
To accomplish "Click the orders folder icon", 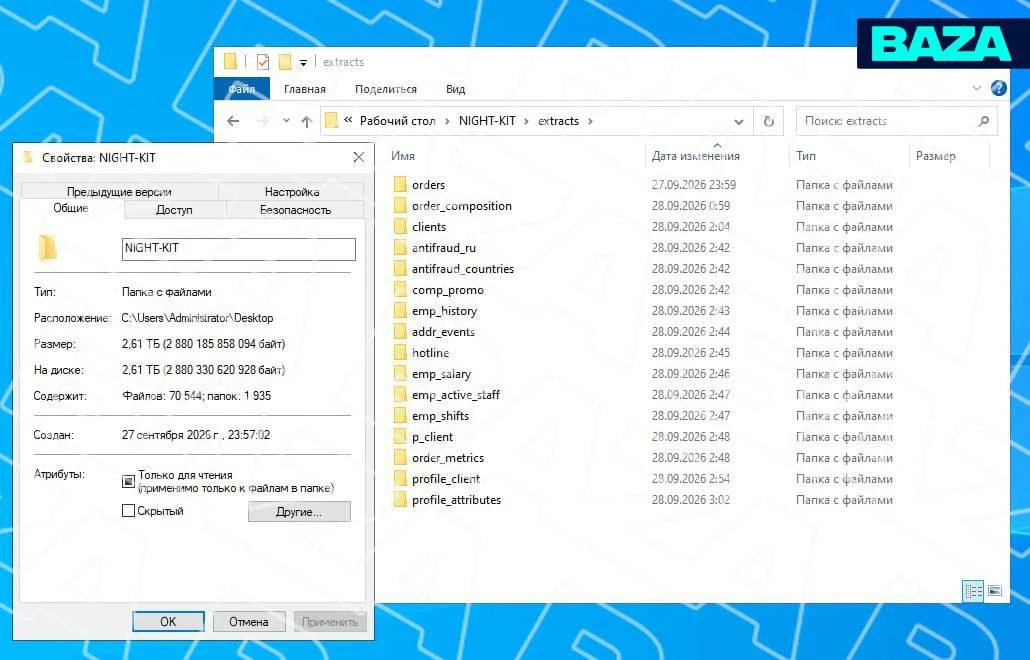I will [x=400, y=185].
